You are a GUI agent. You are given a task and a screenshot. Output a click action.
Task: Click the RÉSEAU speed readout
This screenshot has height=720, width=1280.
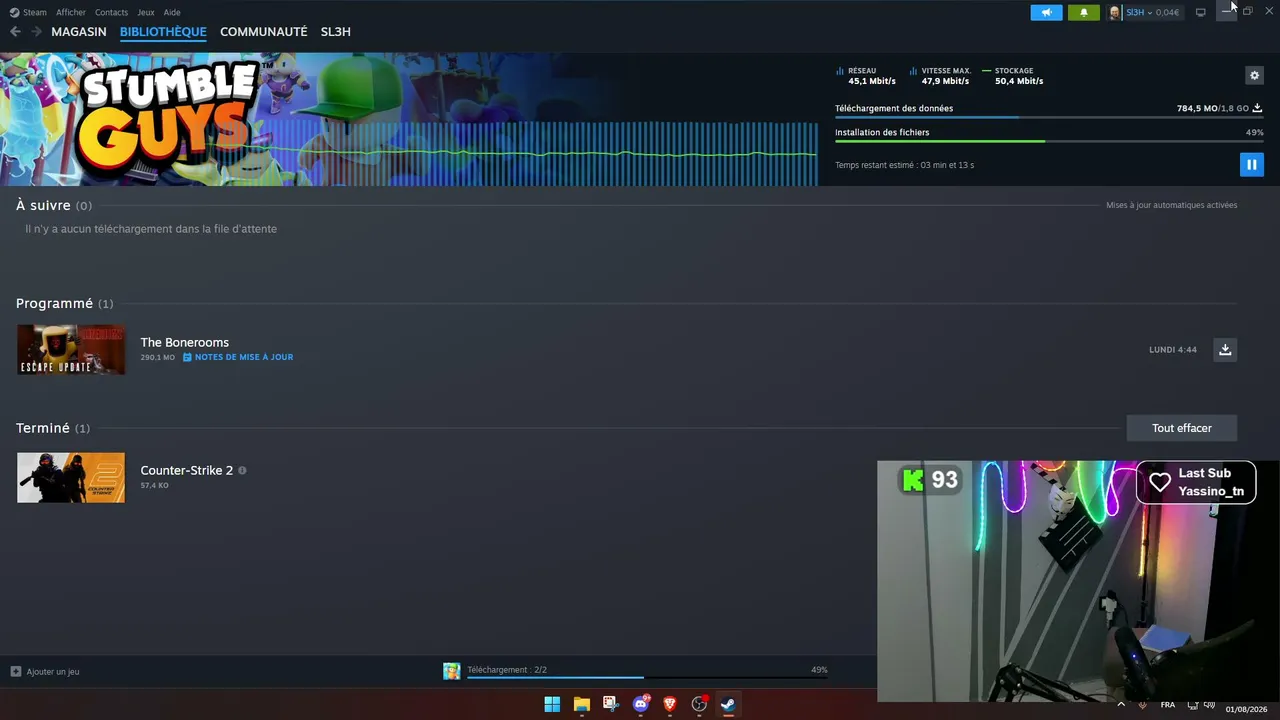point(866,76)
